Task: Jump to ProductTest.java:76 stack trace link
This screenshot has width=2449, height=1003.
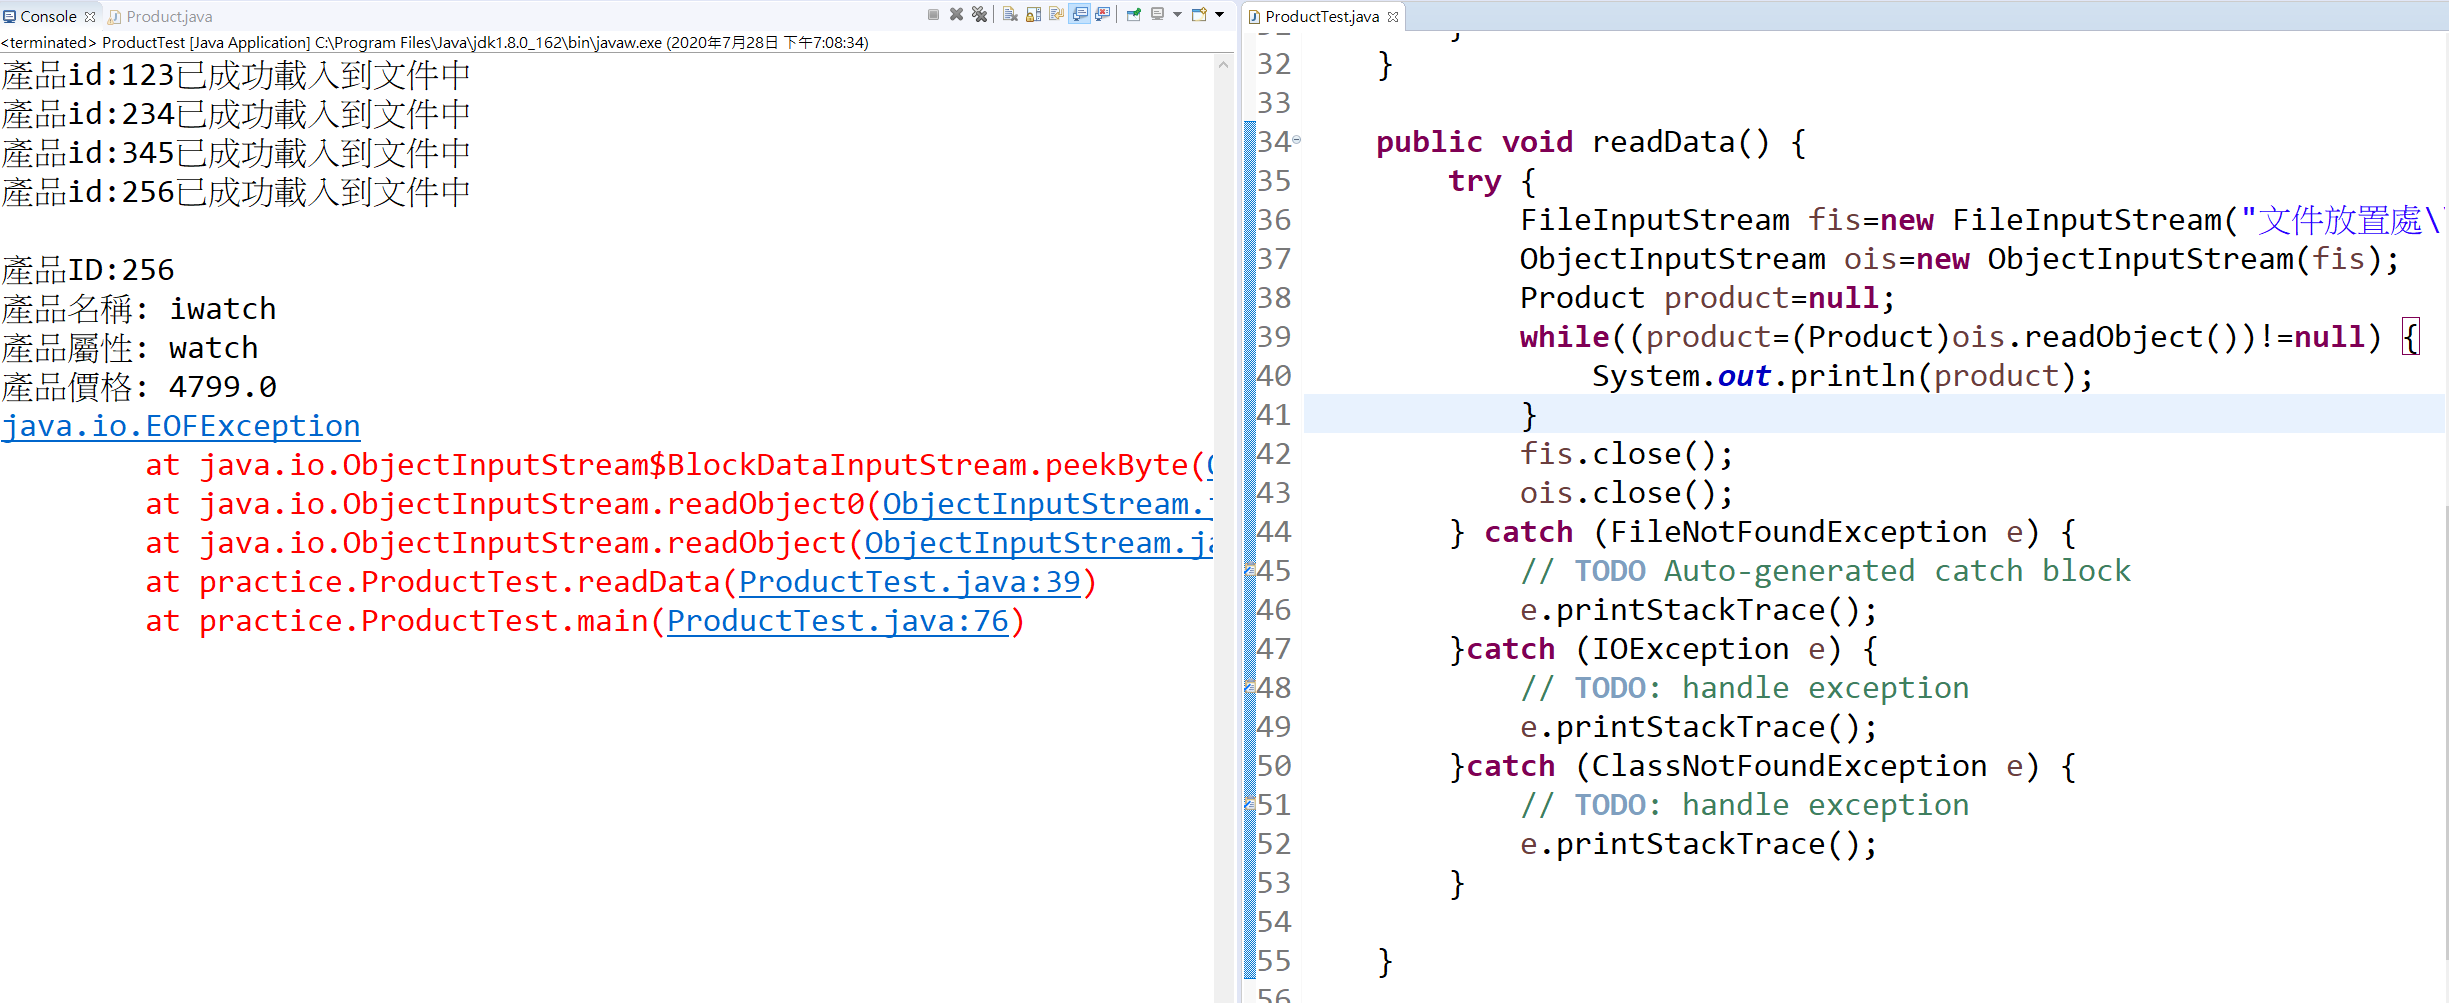Action: [838, 621]
